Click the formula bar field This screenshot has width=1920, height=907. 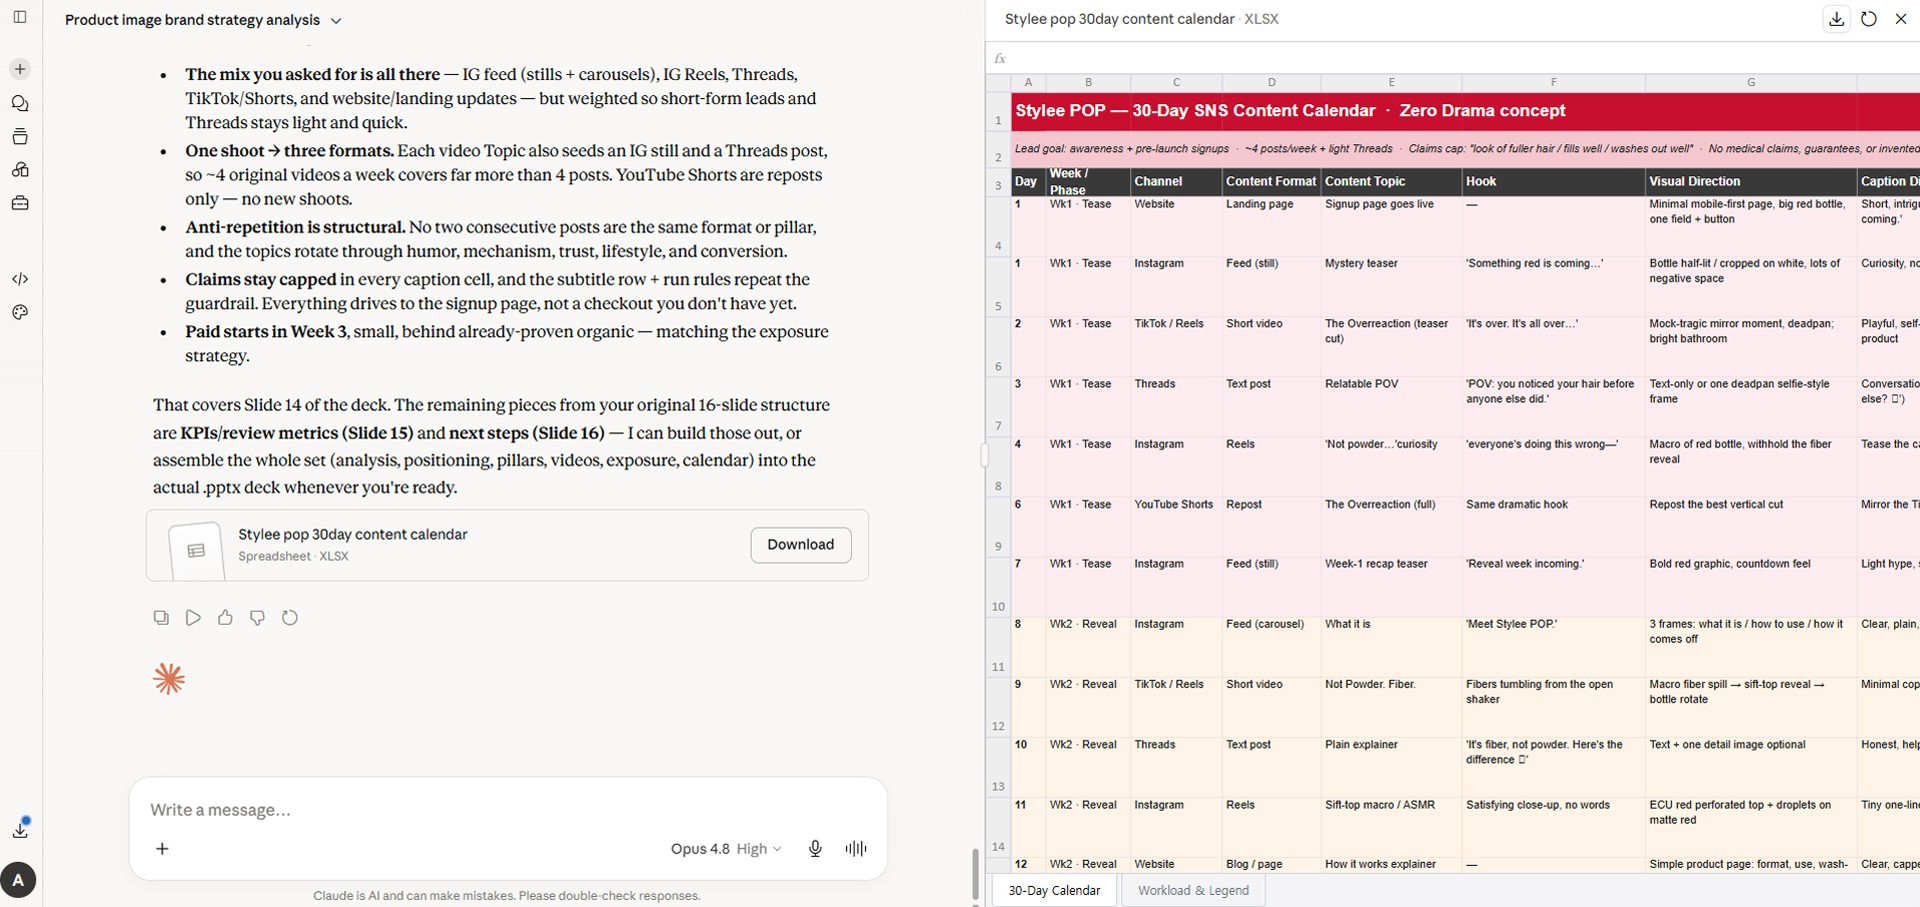click(1465, 58)
